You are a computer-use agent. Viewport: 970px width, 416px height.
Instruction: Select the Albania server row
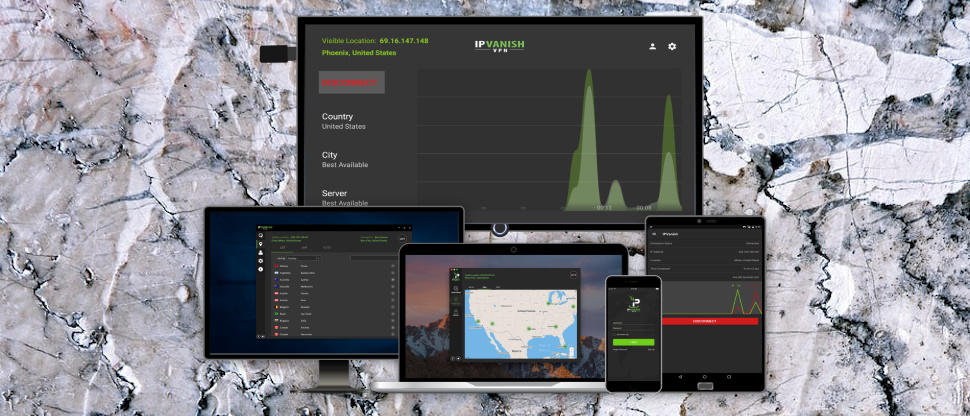tap(334, 266)
